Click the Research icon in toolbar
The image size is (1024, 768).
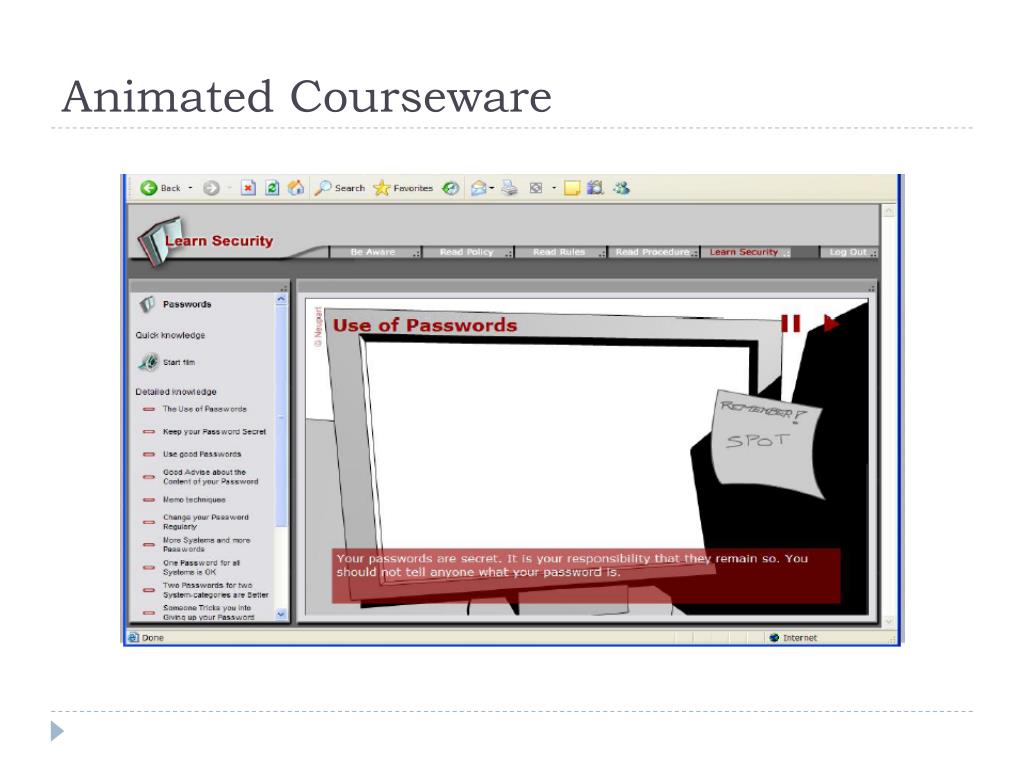(x=595, y=188)
